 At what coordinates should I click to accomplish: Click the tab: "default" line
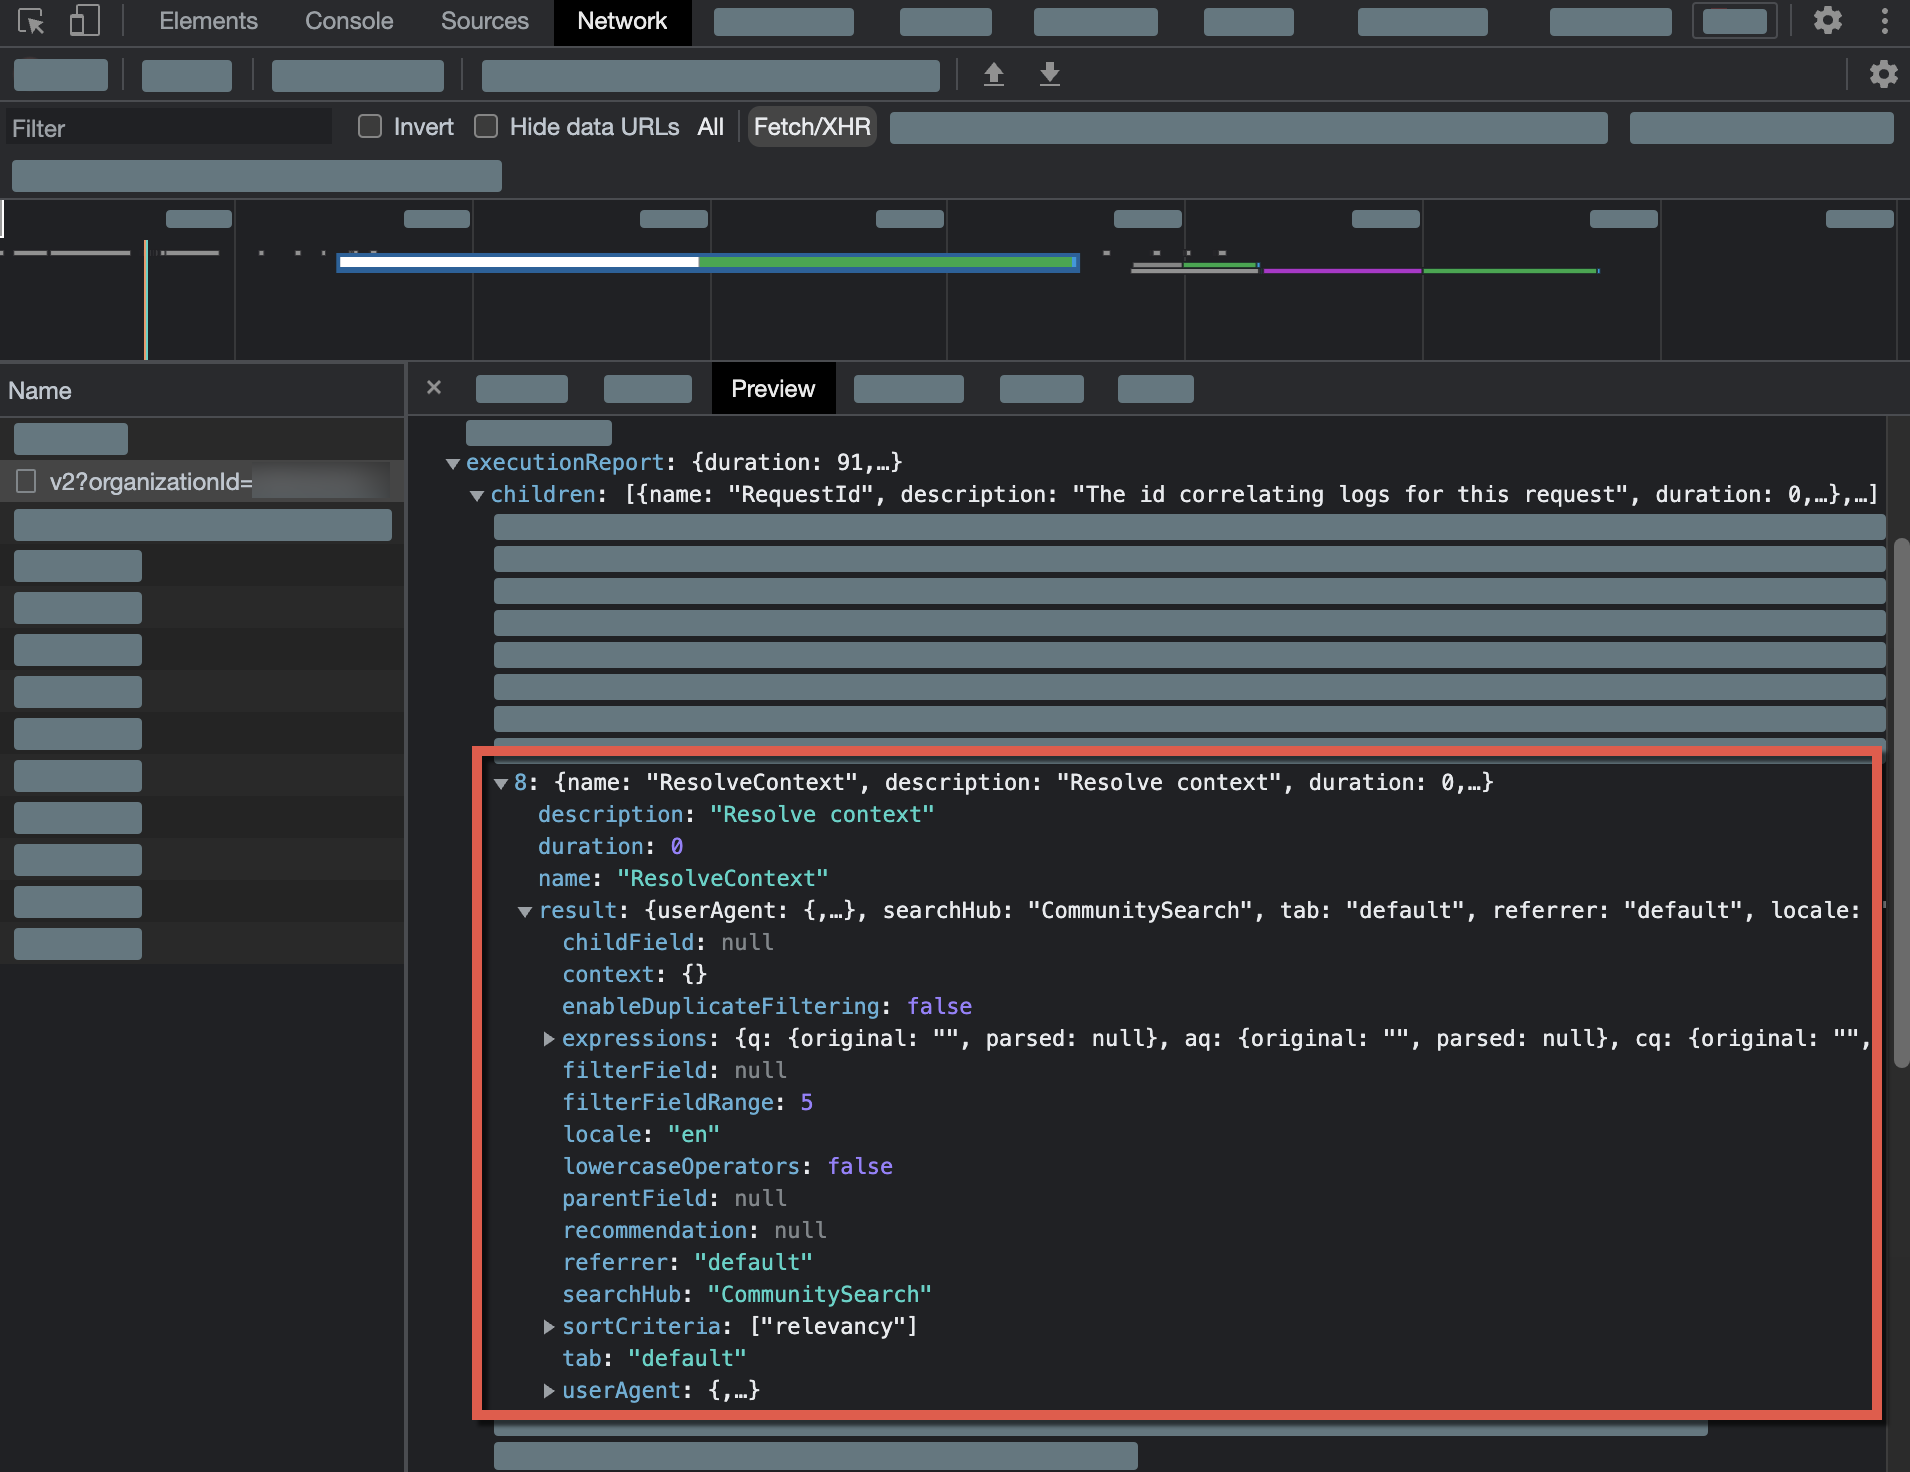[654, 1358]
